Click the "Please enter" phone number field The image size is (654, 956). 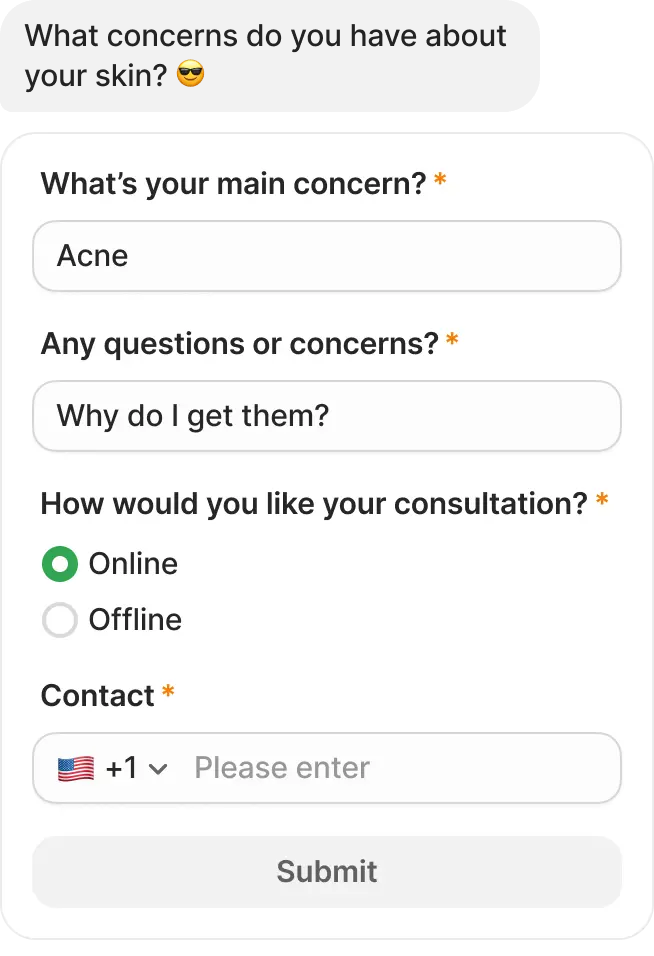tap(400, 768)
